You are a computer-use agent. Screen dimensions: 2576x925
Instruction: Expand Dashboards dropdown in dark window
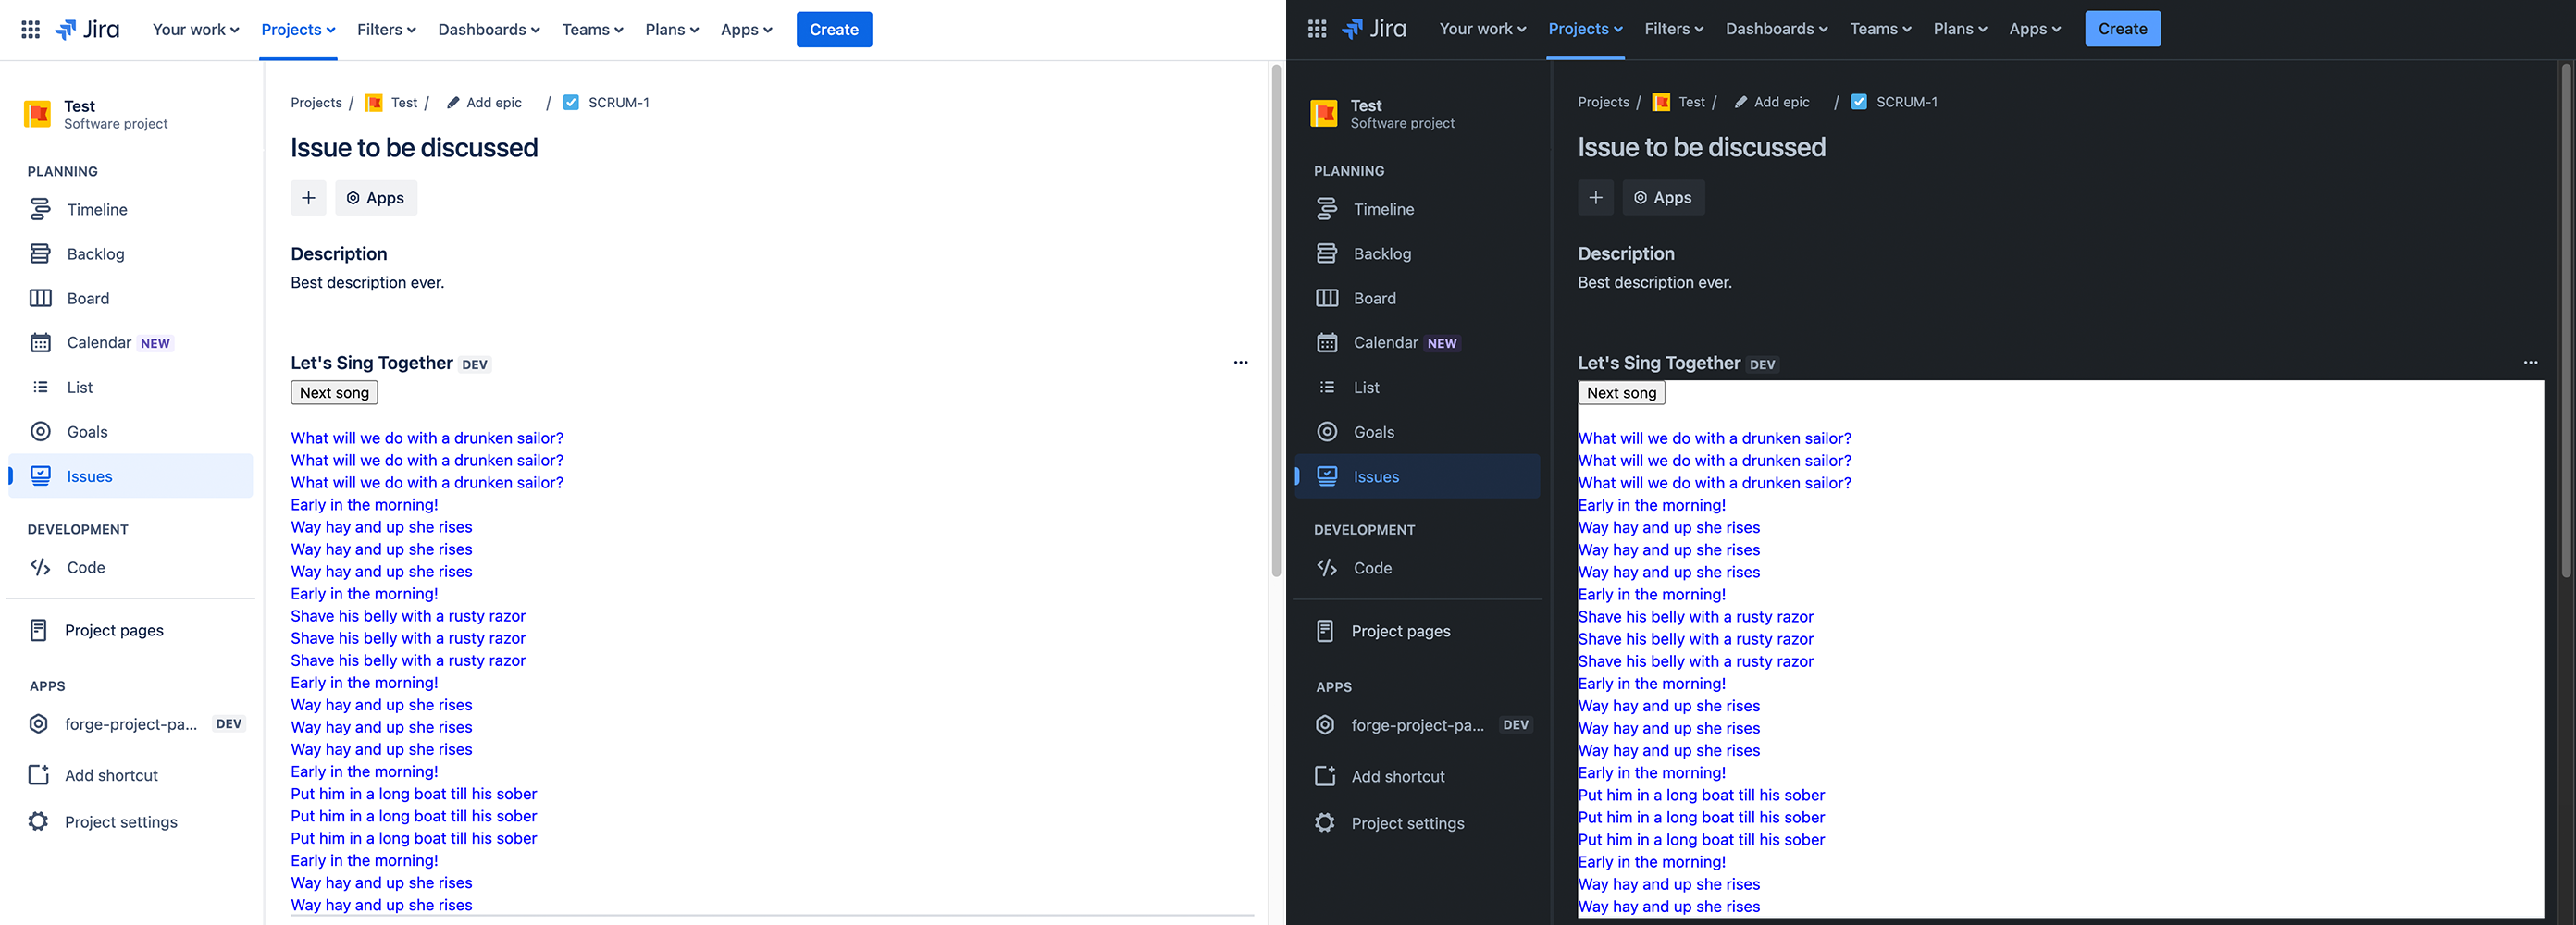click(x=1776, y=29)
